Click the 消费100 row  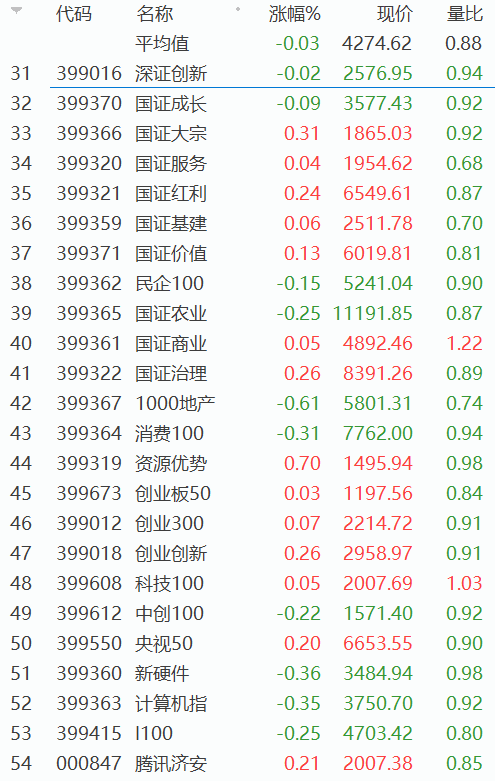[x=248, y=433]
